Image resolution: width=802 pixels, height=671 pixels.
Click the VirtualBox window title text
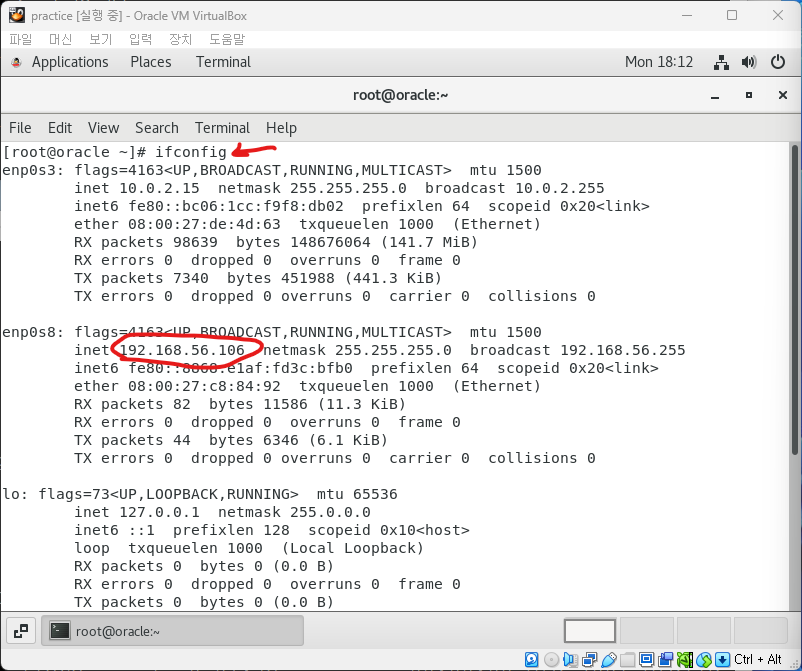pyautogui.click(x=139, y=16)
